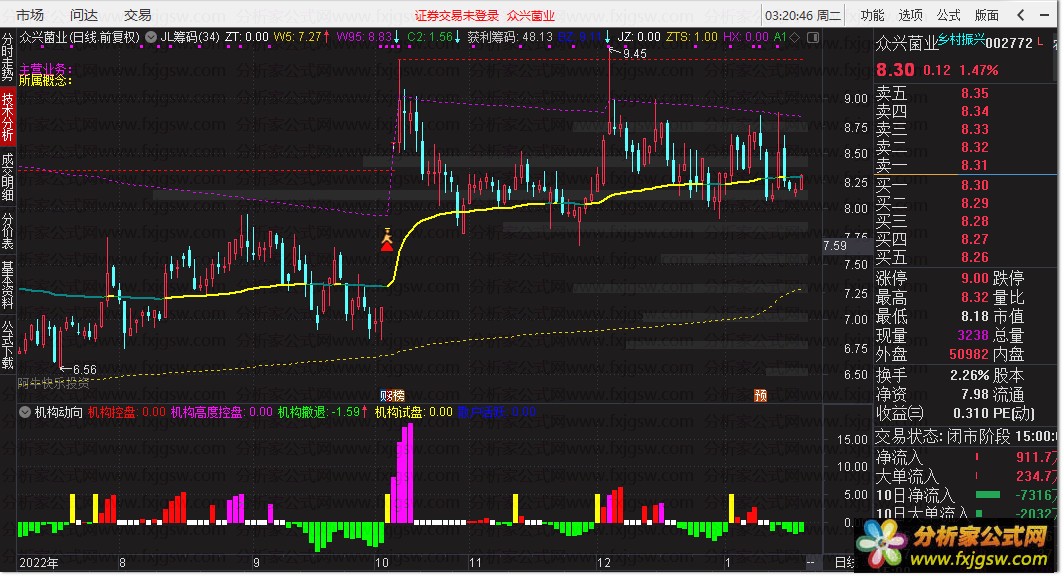
Task: Click the 众兴菌业(日线.前复权) chart title
Action: tap(80, 37)
